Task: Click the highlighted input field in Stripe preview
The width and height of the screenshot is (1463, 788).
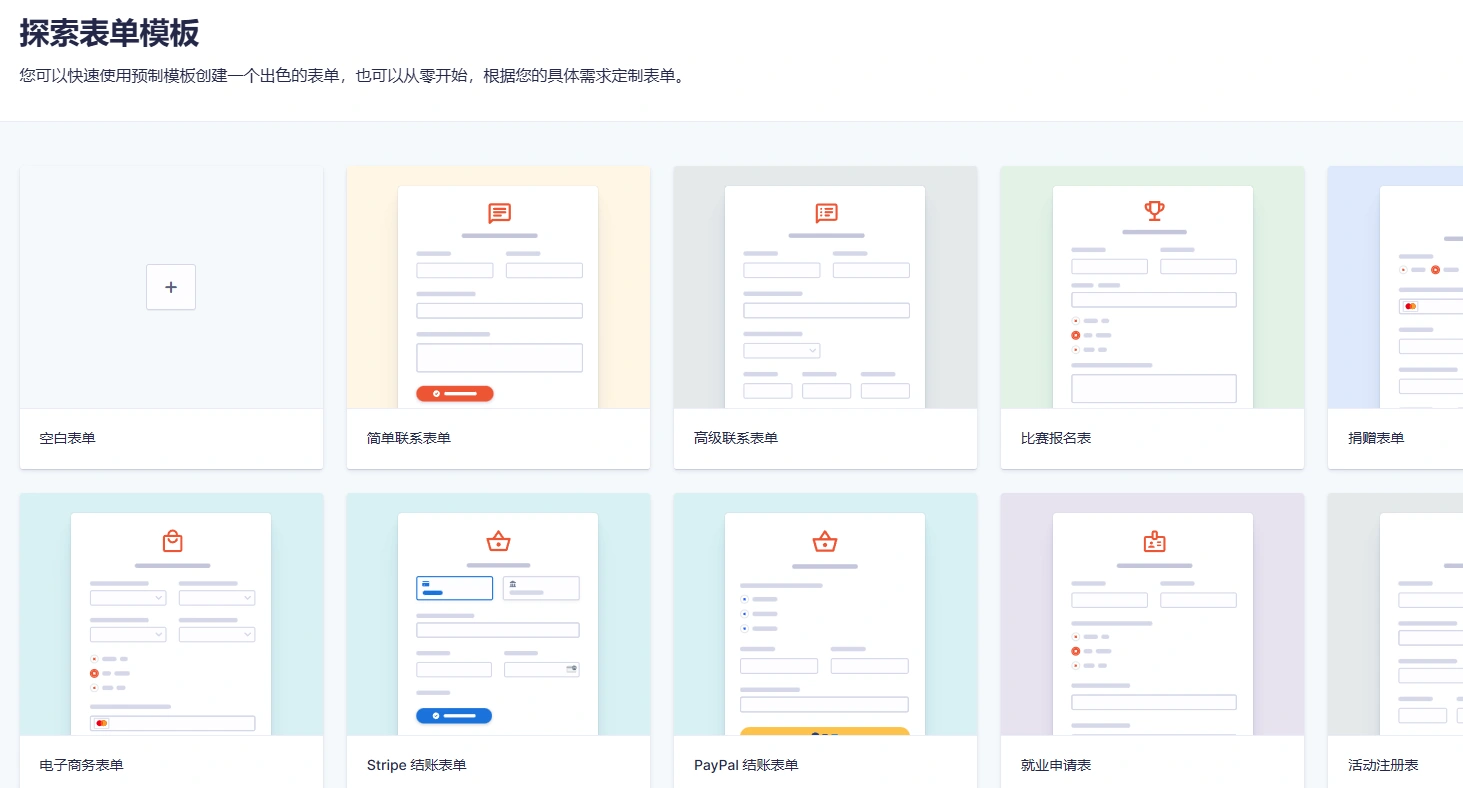Action: 455,588
